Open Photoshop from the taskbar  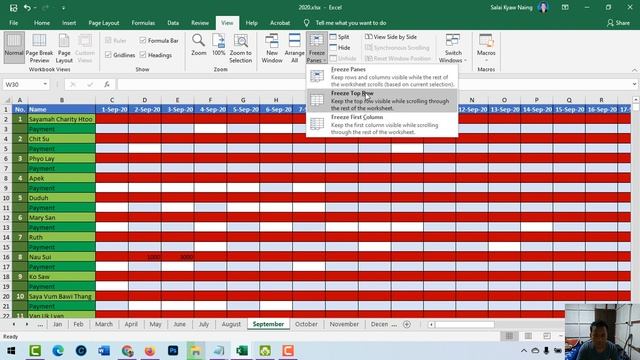coord(173,351)
